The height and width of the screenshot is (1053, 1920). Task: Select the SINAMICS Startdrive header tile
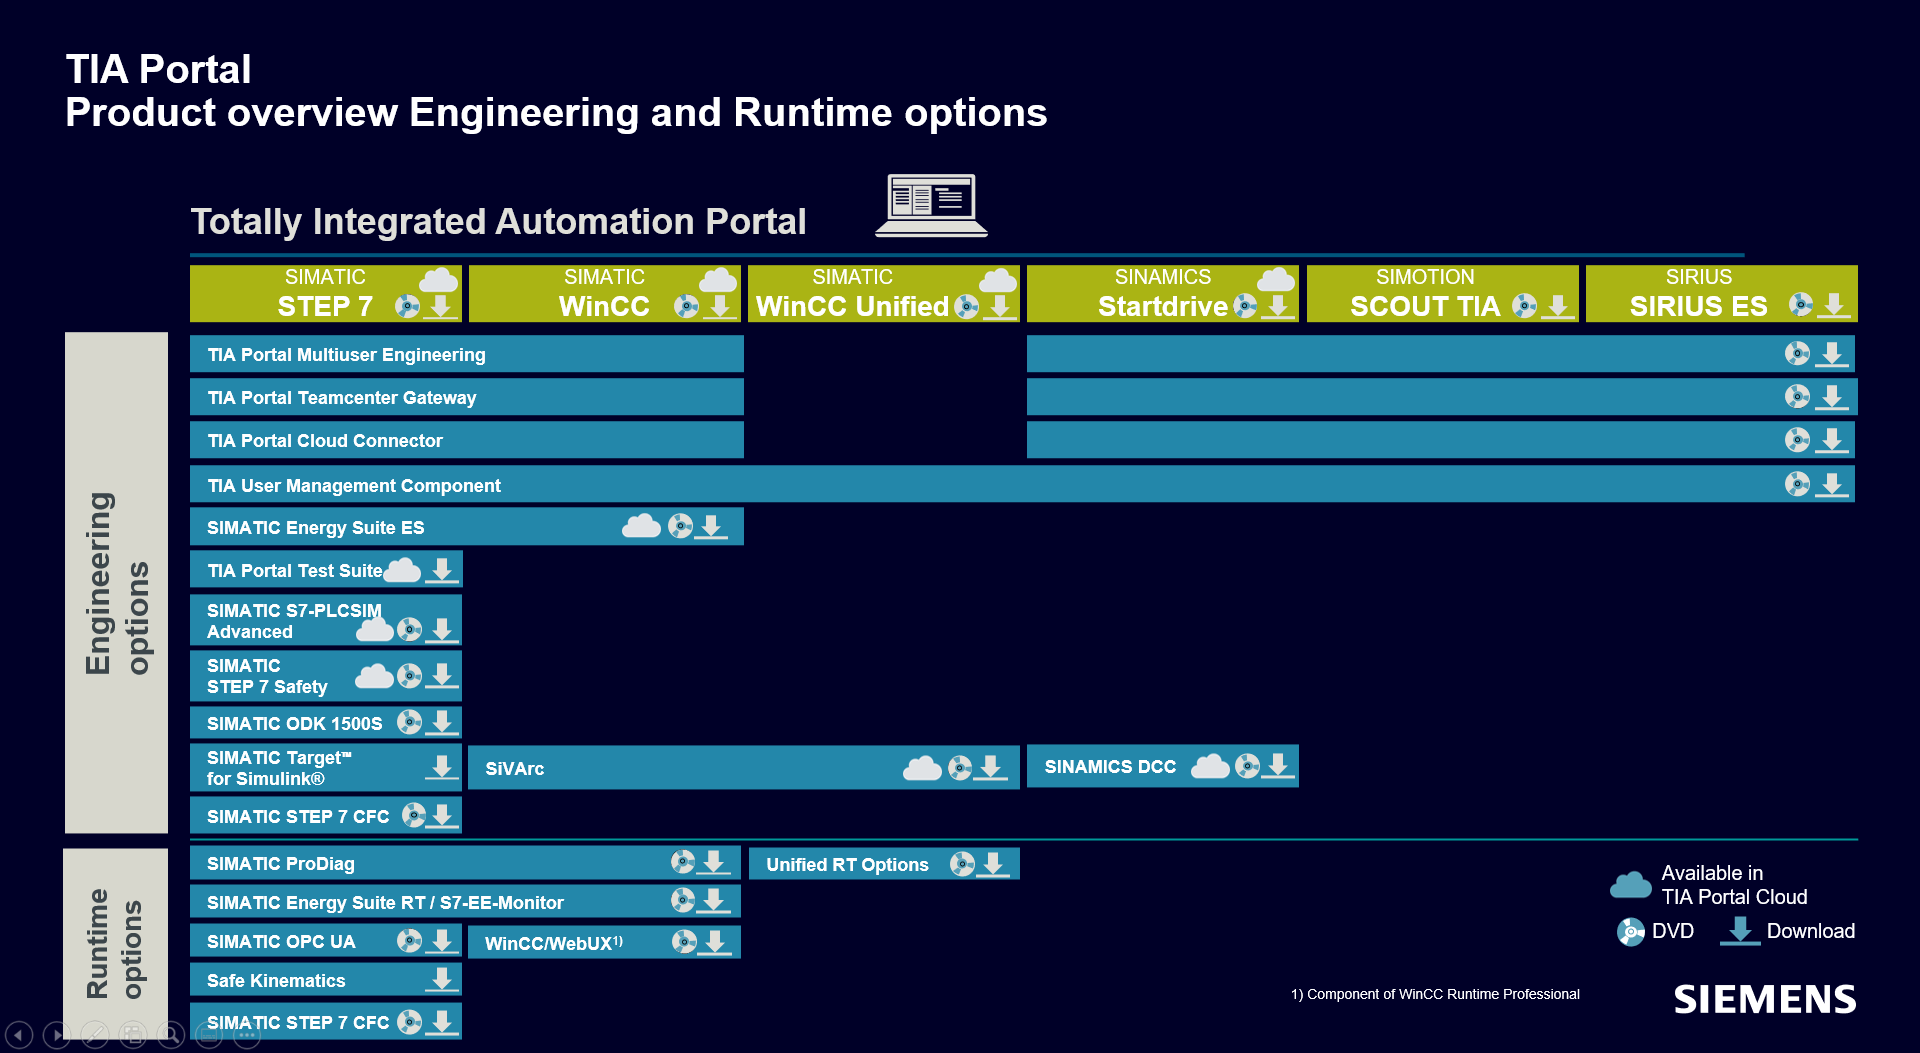click(x=1162, y=293)
